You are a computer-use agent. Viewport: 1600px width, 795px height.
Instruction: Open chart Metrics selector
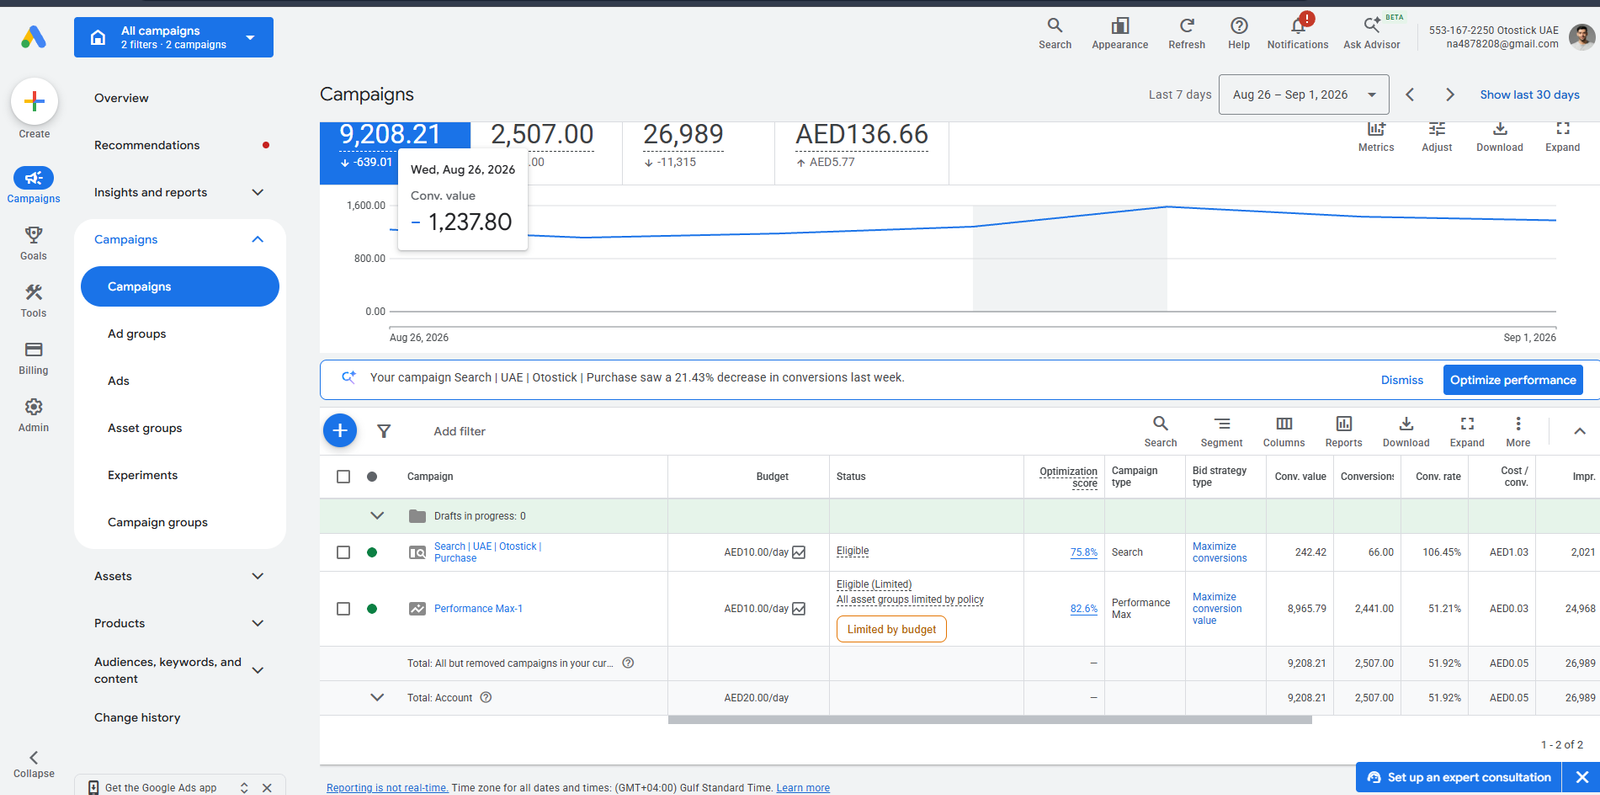1376,137
